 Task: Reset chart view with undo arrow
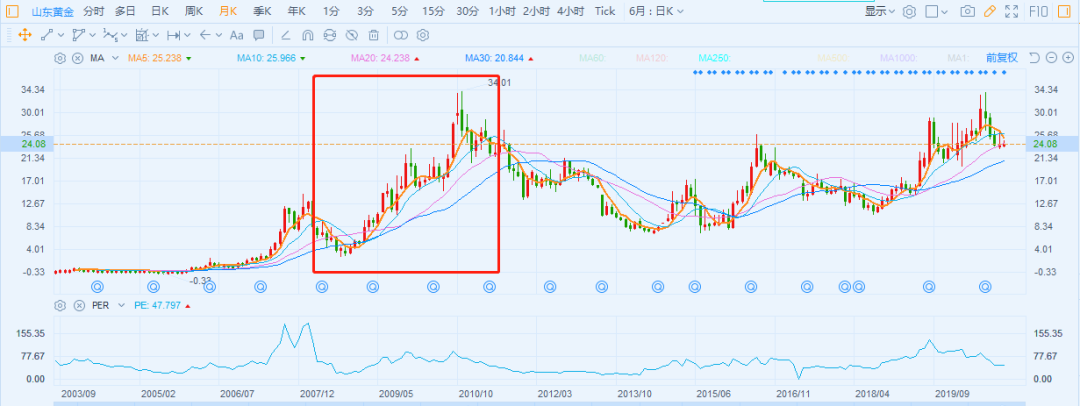pos(1035,58)
